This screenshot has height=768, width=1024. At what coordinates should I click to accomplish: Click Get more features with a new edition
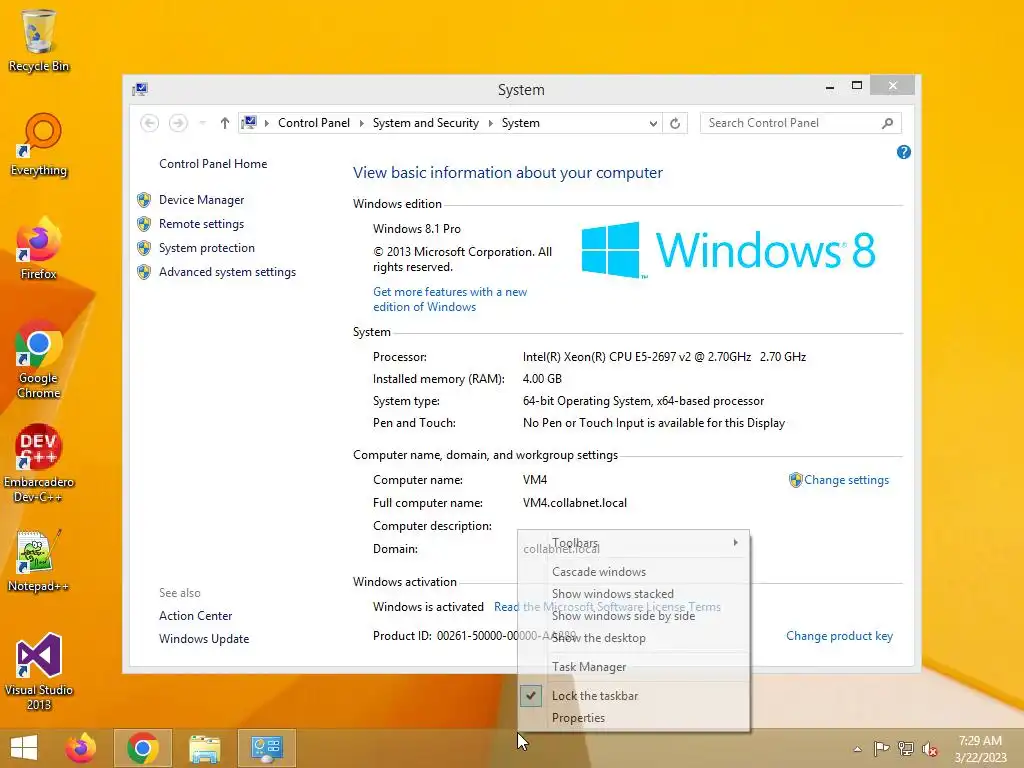coord(449,299)
